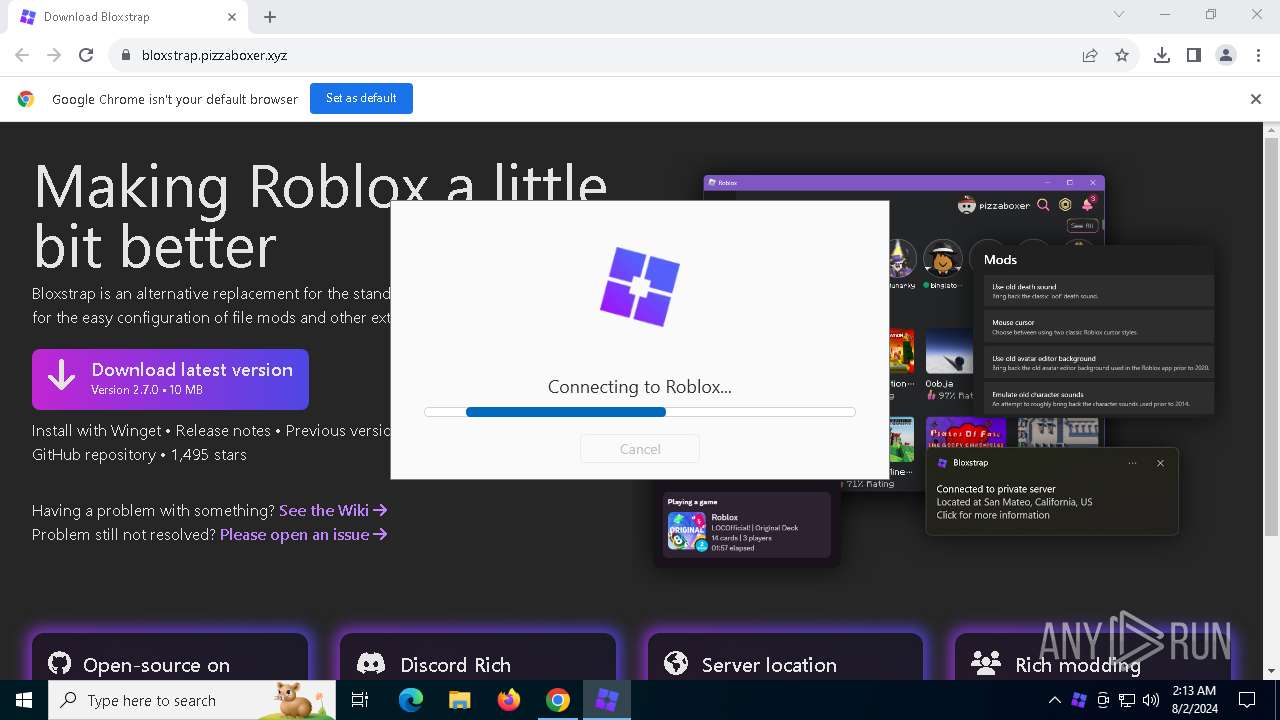
Task: Dismiss the default browser infobar
Action: (1256, 99)
